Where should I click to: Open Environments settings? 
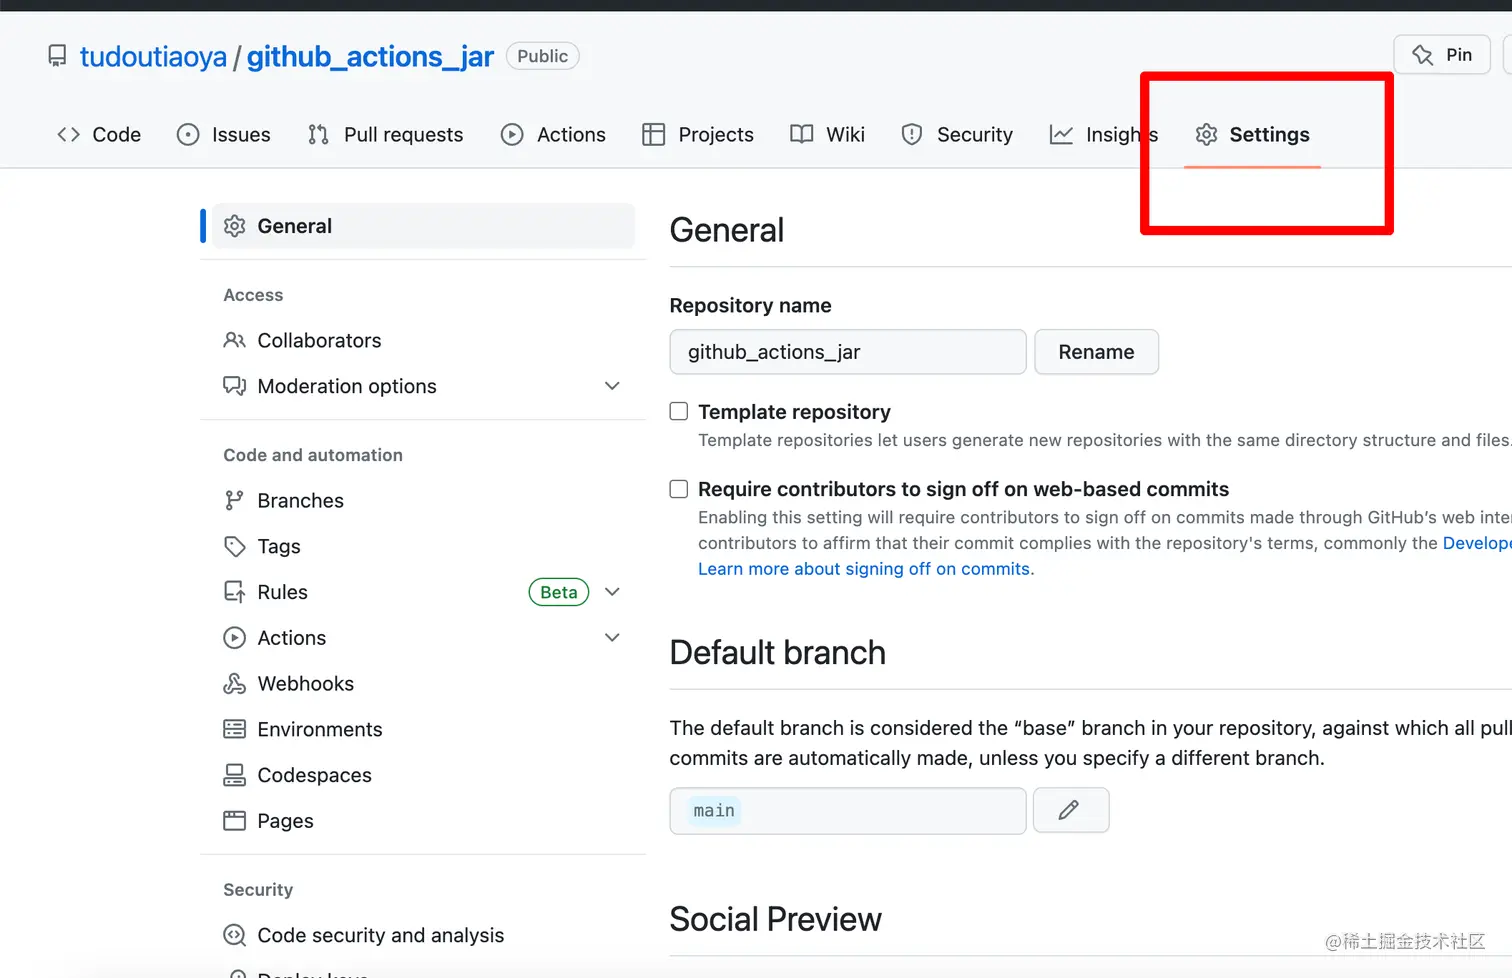tap(423, 729)
